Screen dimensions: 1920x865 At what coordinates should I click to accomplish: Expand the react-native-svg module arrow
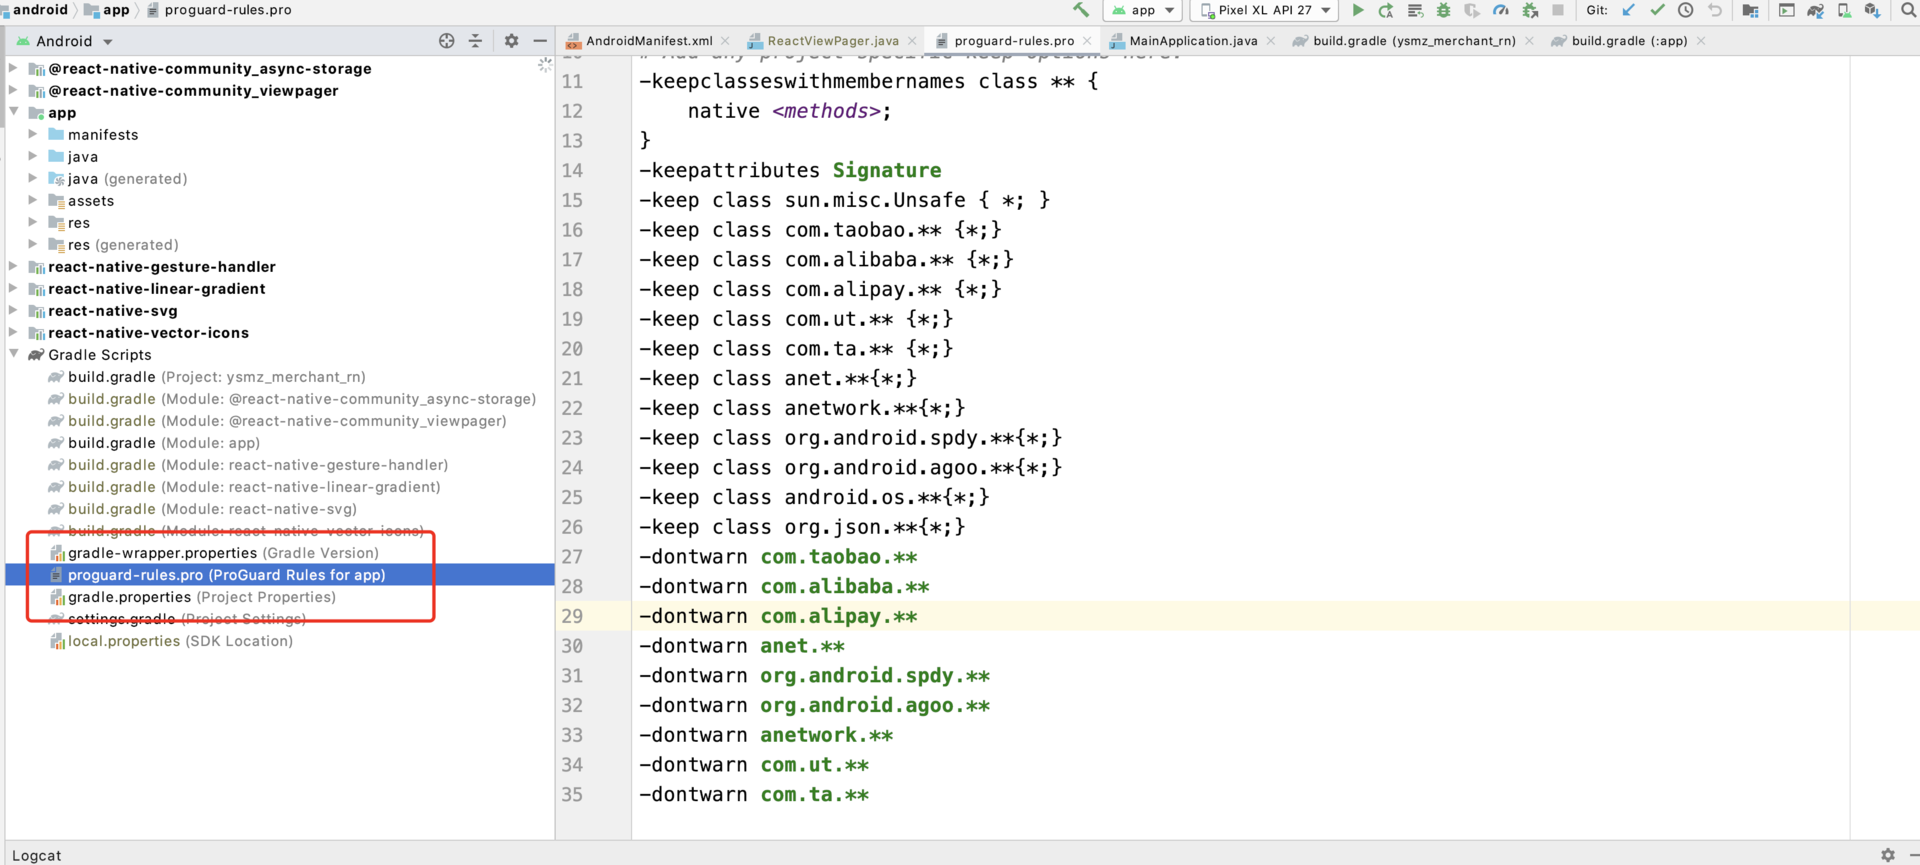(x=14, y=310)
